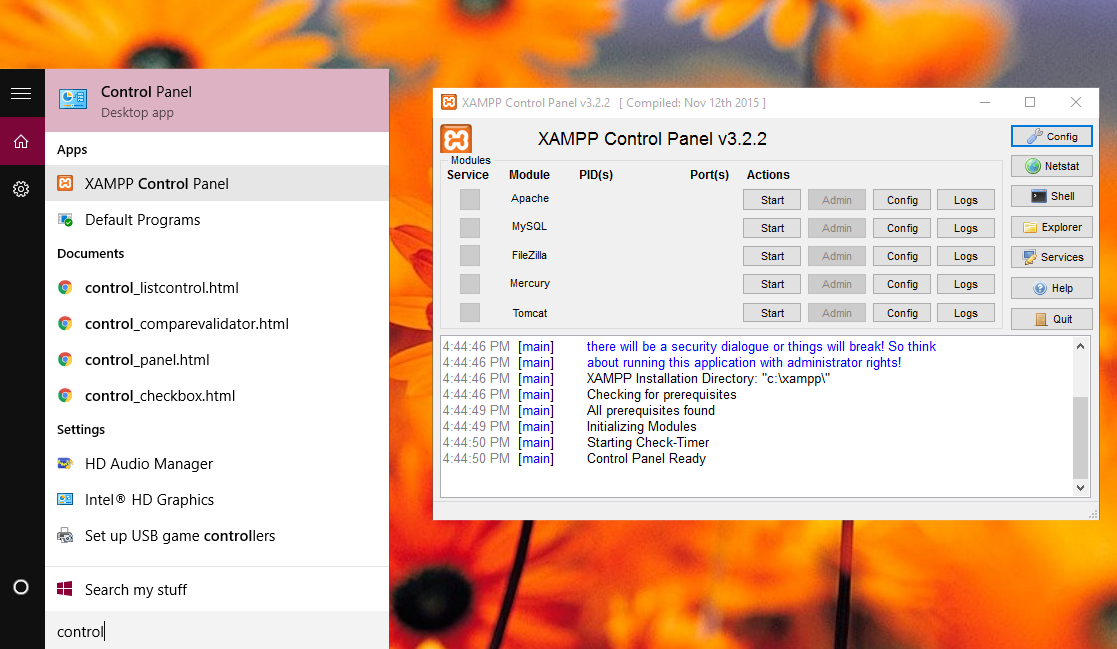This screenshot has width=1117, height=649.
Task: Open Services from XAMPP panel
Action: [1051, 257]
